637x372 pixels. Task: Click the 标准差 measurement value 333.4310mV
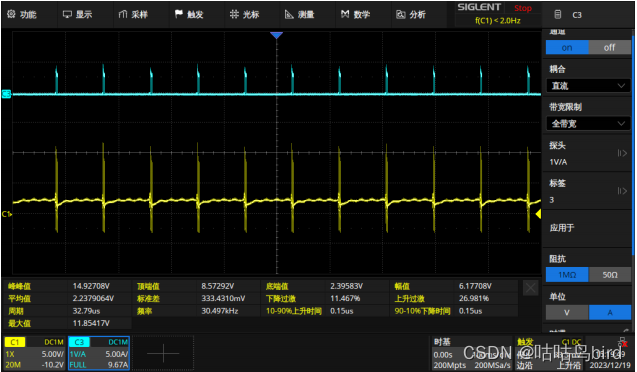pos(223,298)
